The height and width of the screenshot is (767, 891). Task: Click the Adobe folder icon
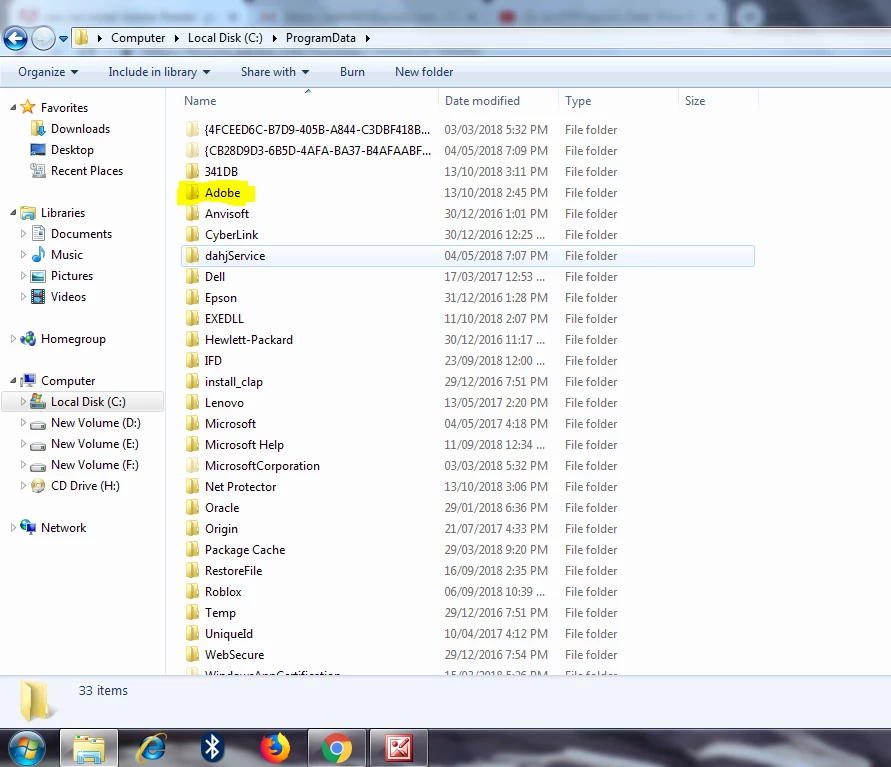192,193
